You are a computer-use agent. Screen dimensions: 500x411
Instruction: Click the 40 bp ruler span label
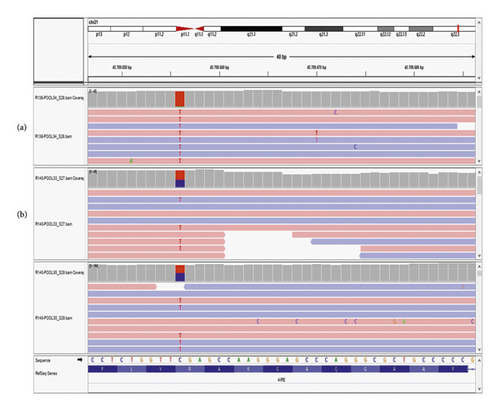pos(281,57)
